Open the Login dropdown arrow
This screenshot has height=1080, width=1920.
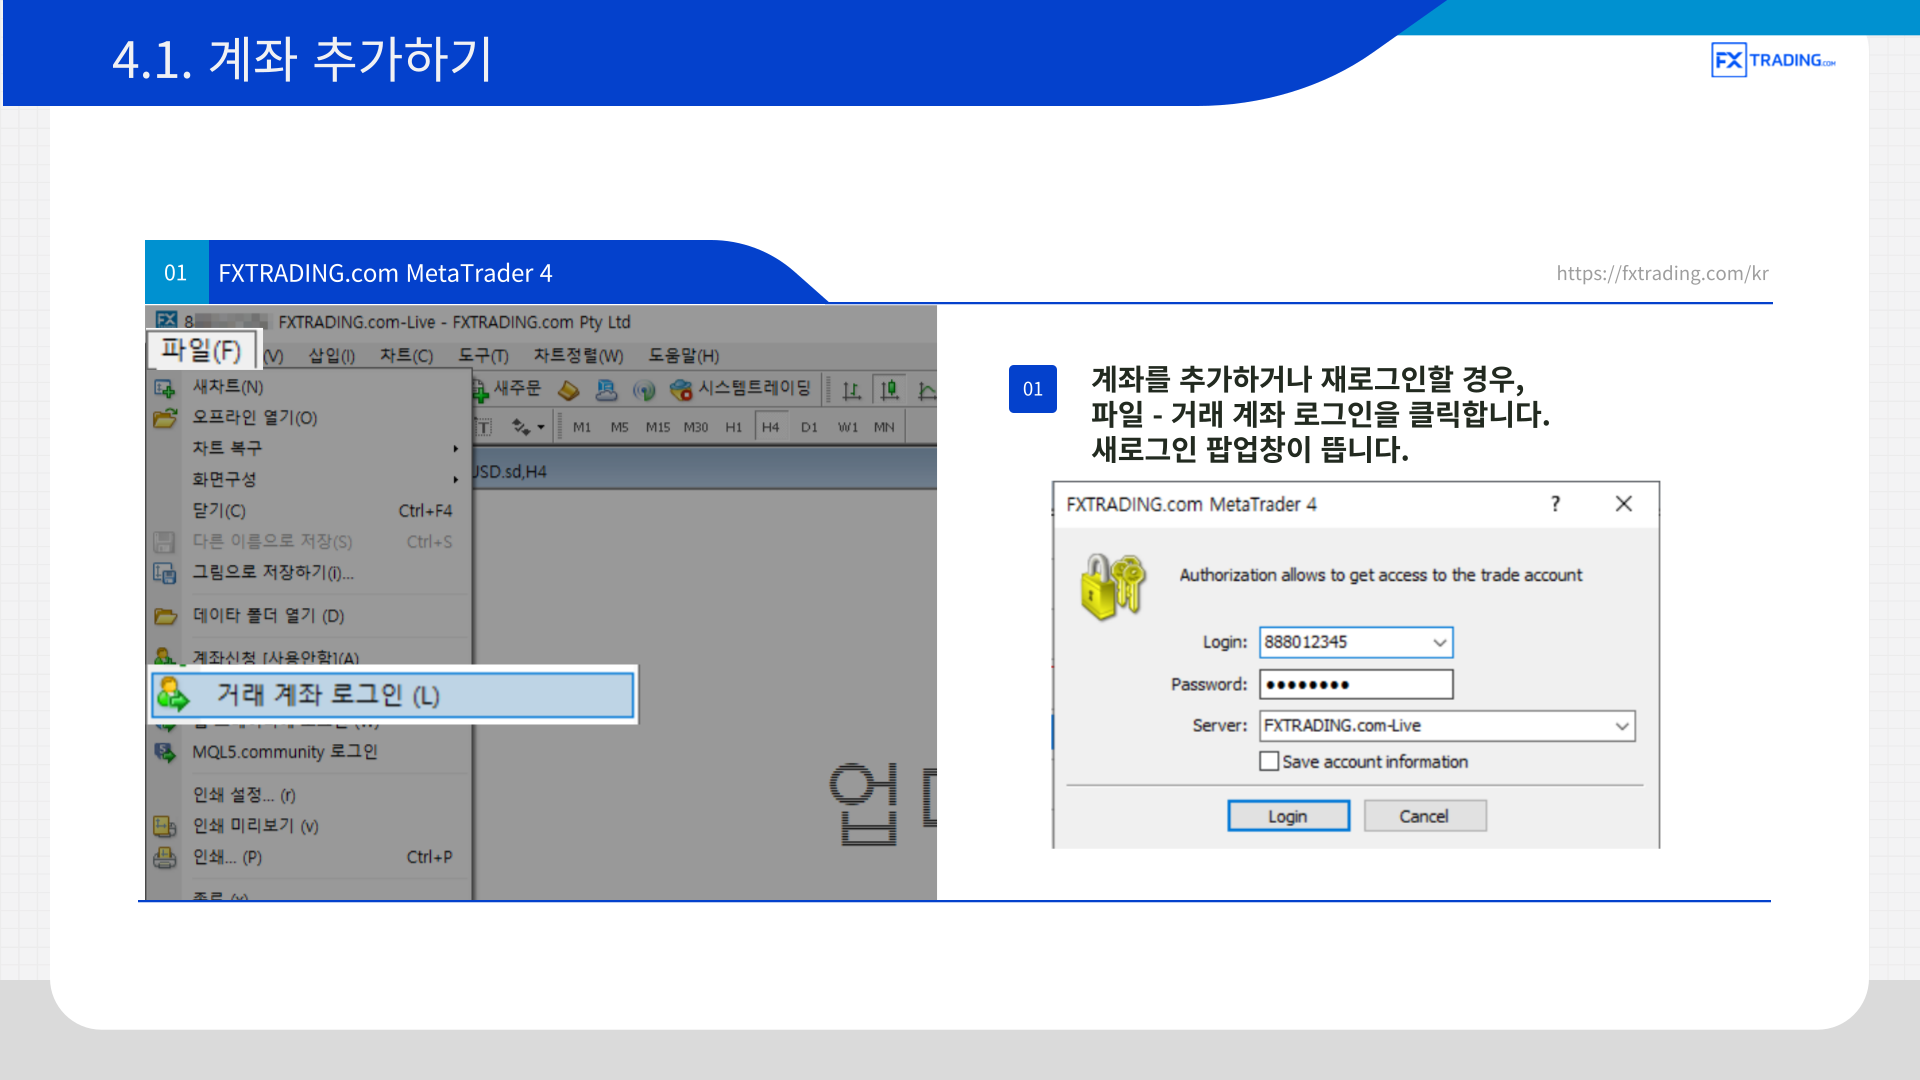pos(1440,642)
